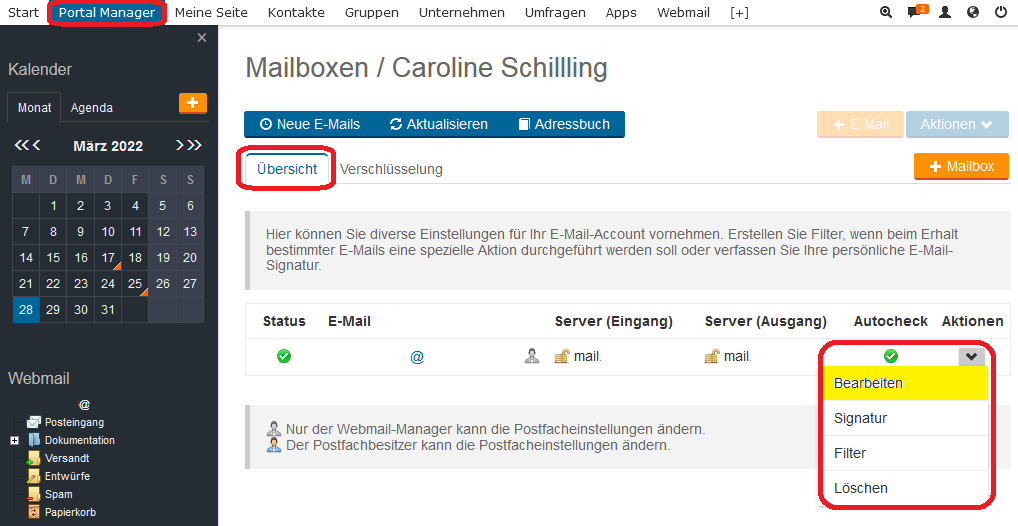Expand the Dokumentation folder tree node
1018x526 pixels.
tap(14, 440)
